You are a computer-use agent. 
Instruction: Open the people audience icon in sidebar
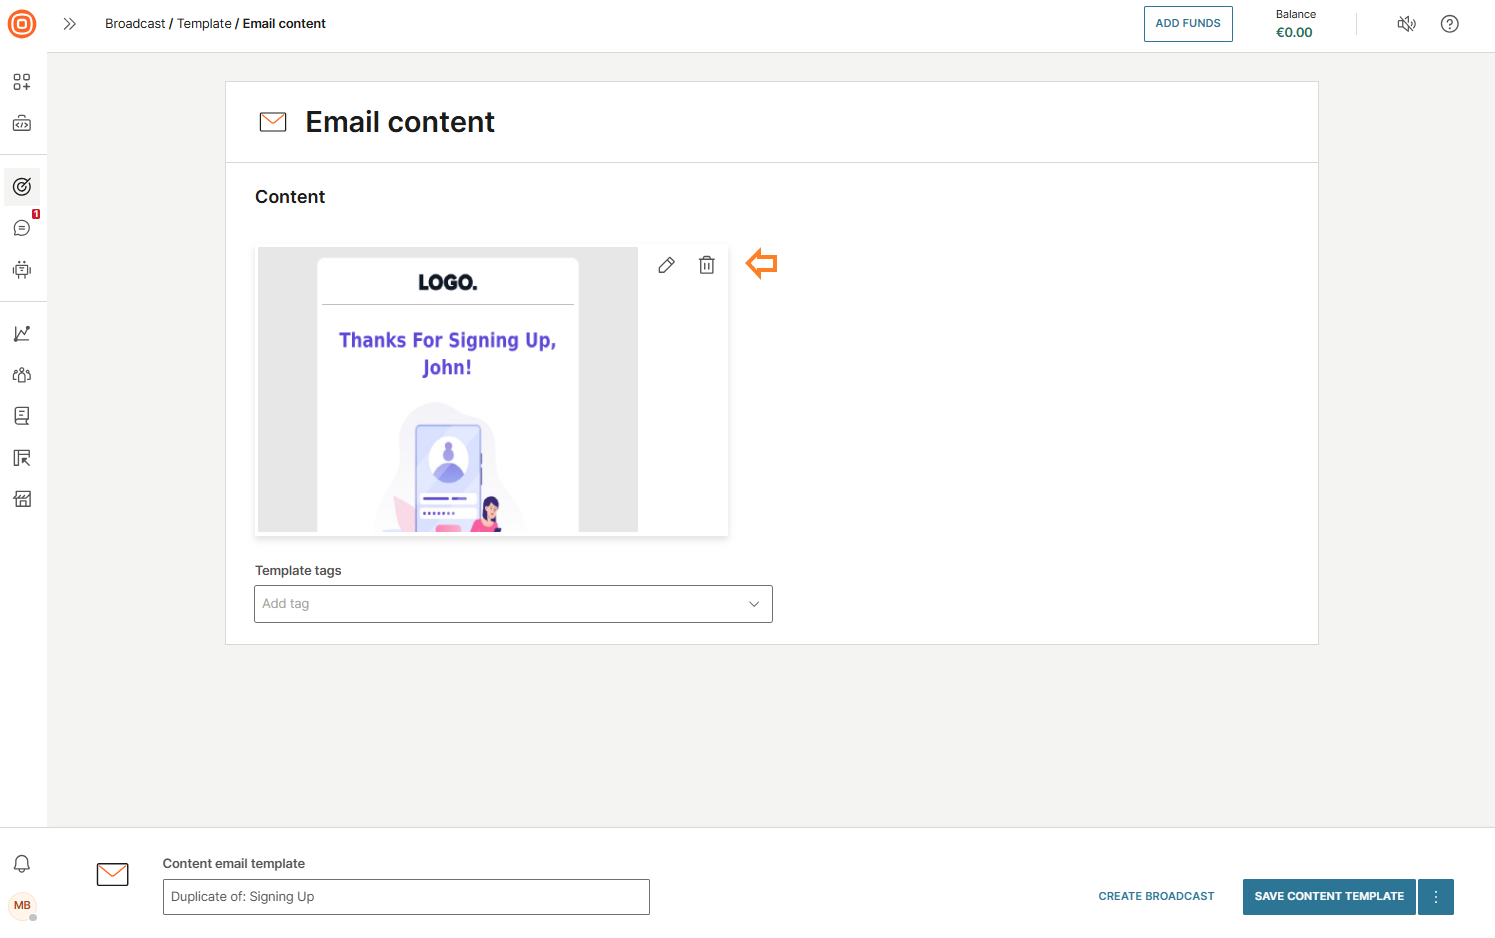pyautogui.click(x=22, y=375)
